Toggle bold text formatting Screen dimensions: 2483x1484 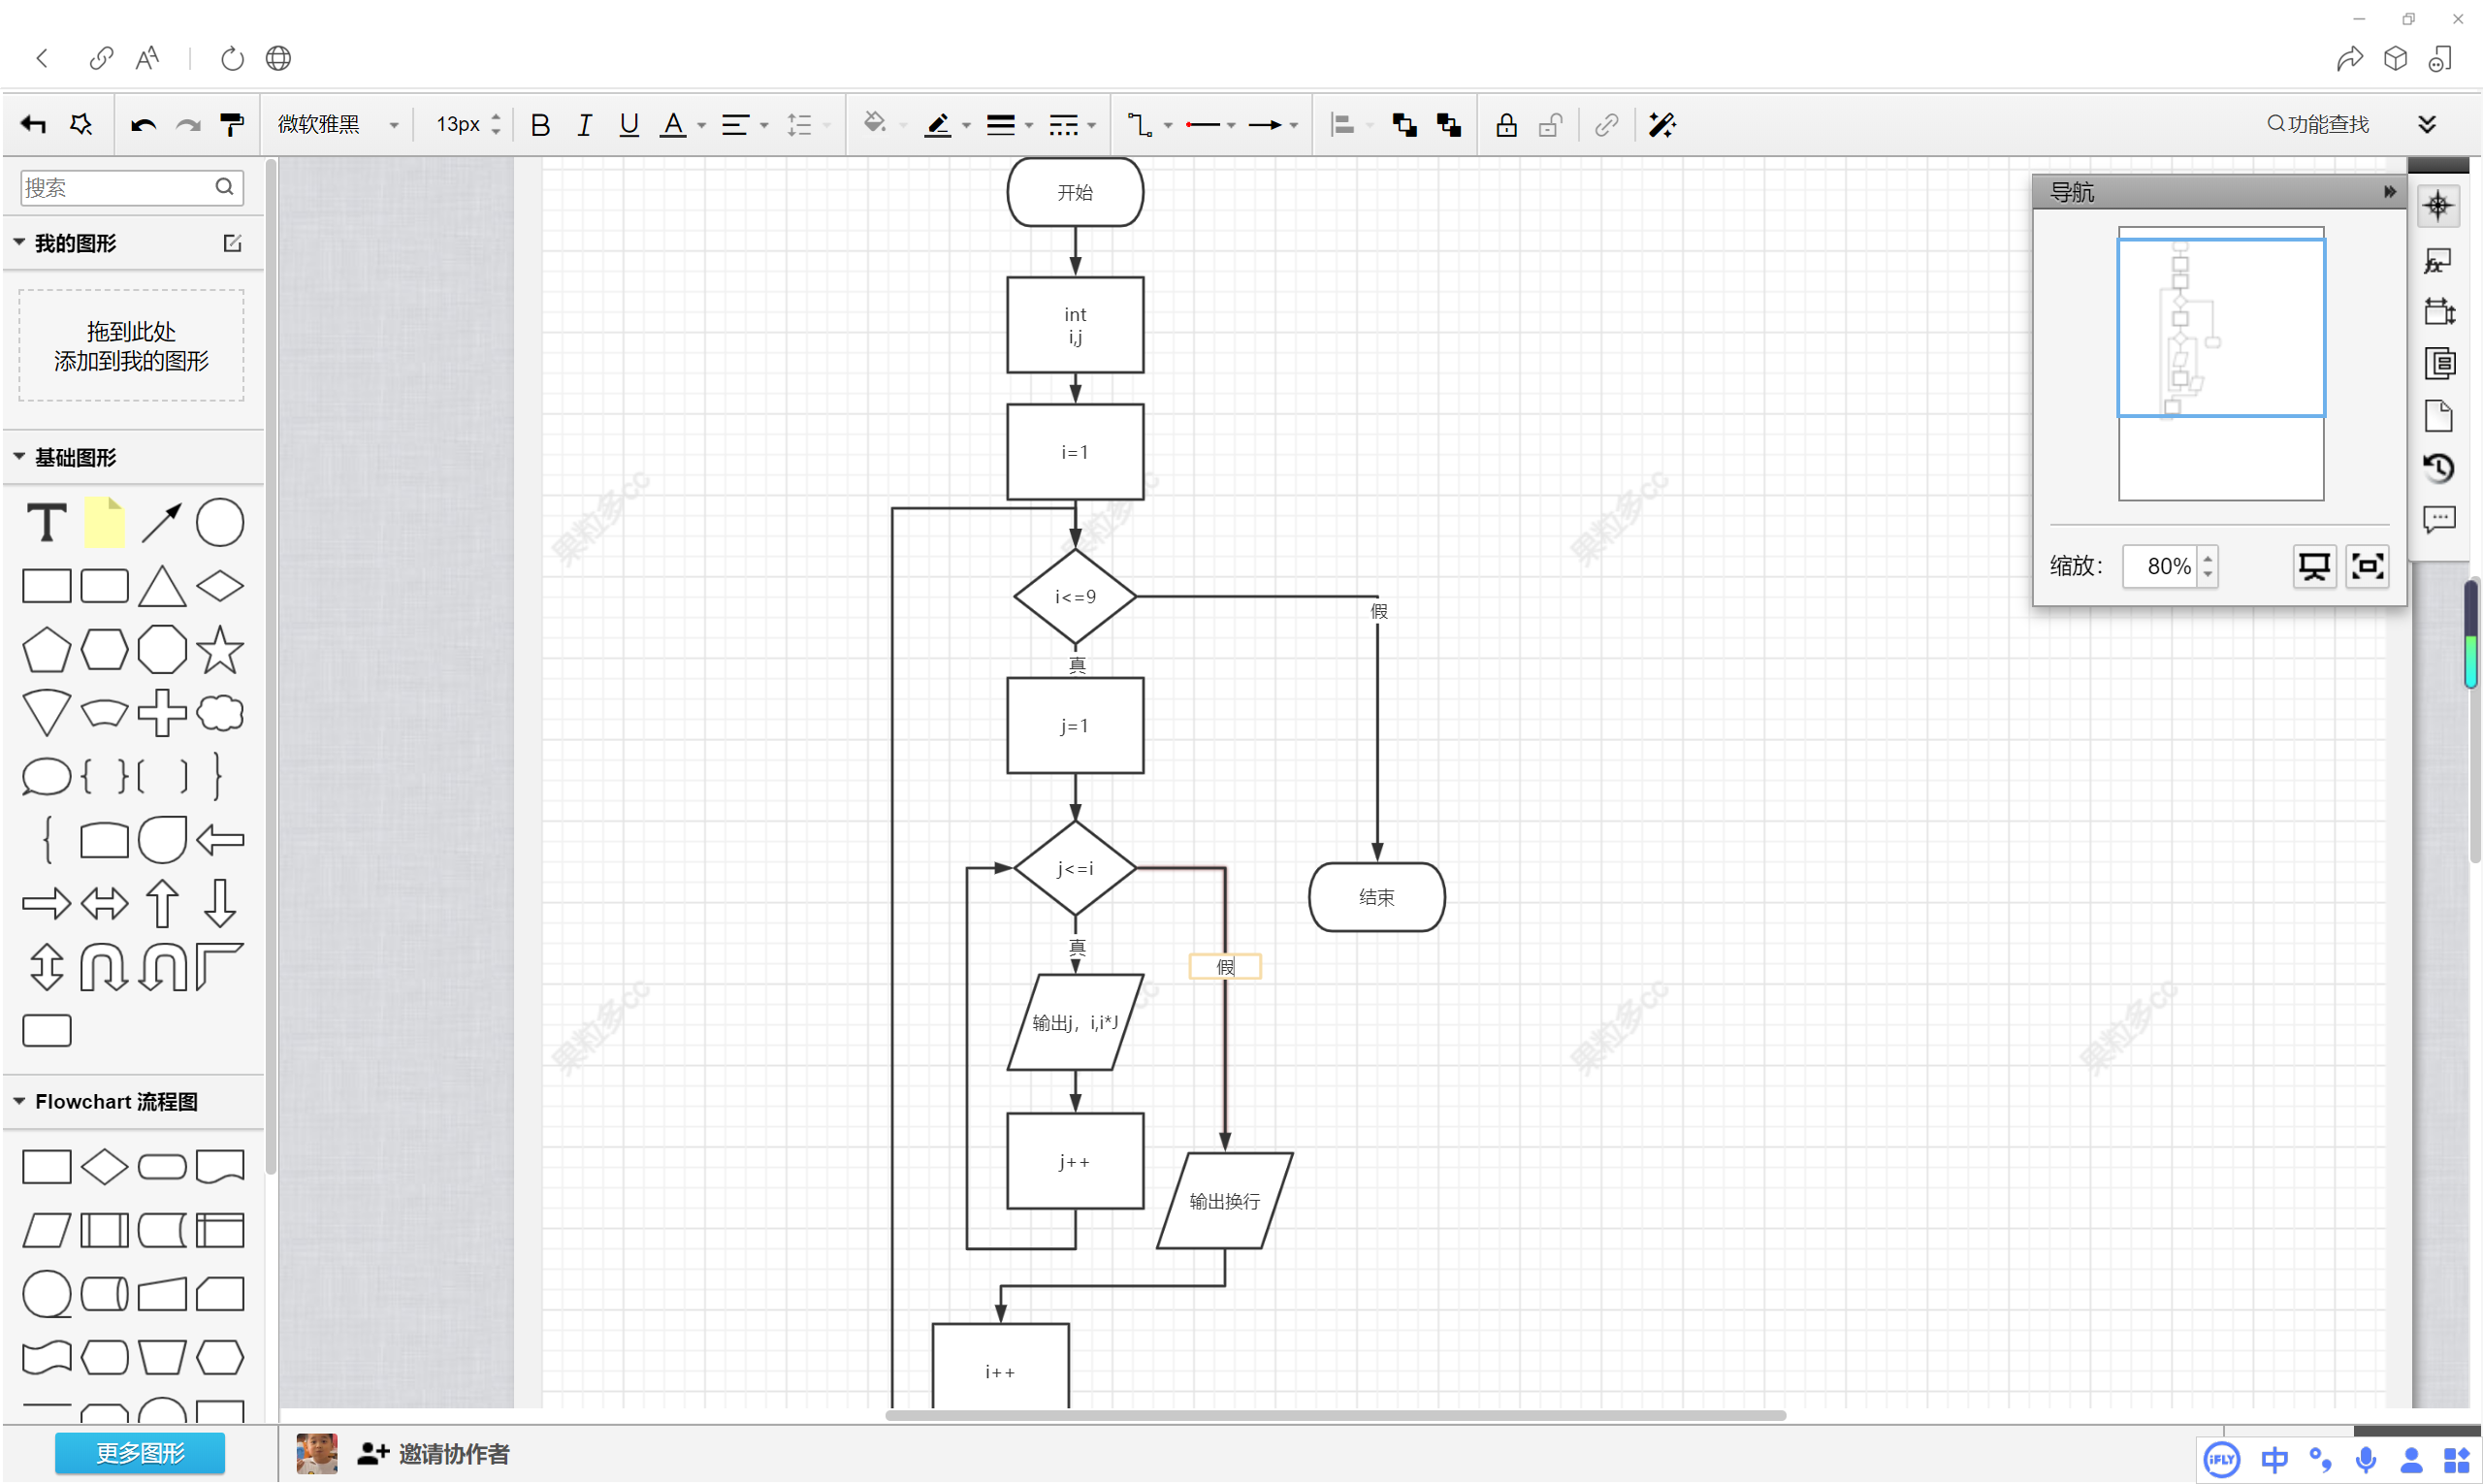tap(540, 125)
